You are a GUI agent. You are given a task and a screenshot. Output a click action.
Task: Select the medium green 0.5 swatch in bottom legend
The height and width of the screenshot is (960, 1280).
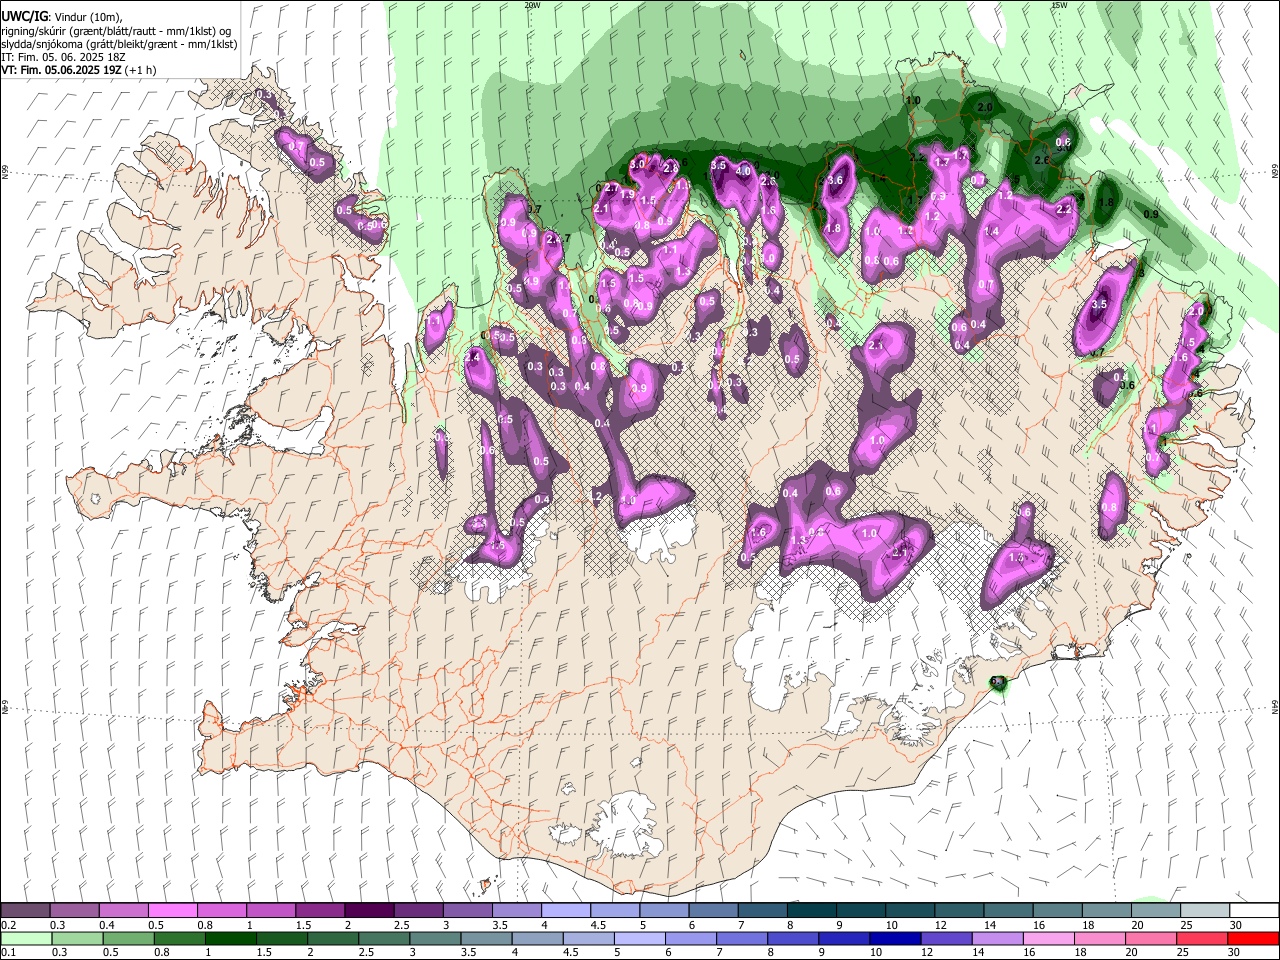click(x=128, y=938)
